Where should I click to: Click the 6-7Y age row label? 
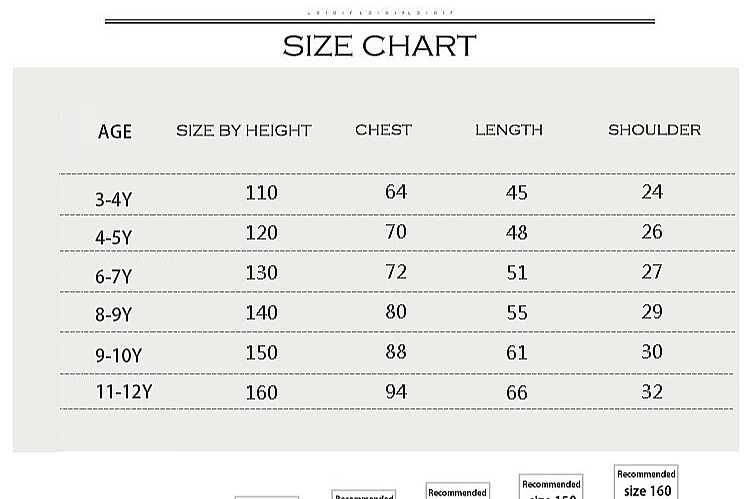click(113, 277)
